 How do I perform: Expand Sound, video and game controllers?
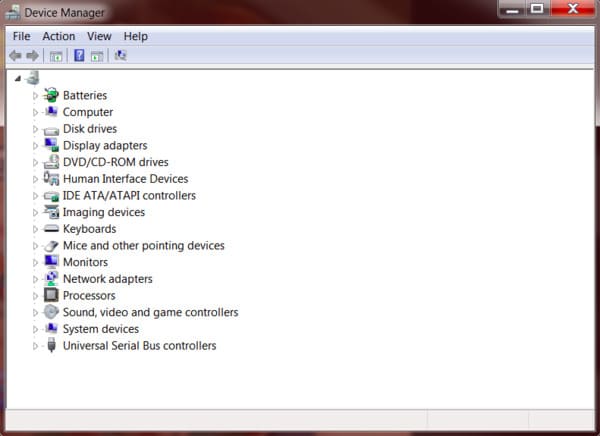click(35, 312)
